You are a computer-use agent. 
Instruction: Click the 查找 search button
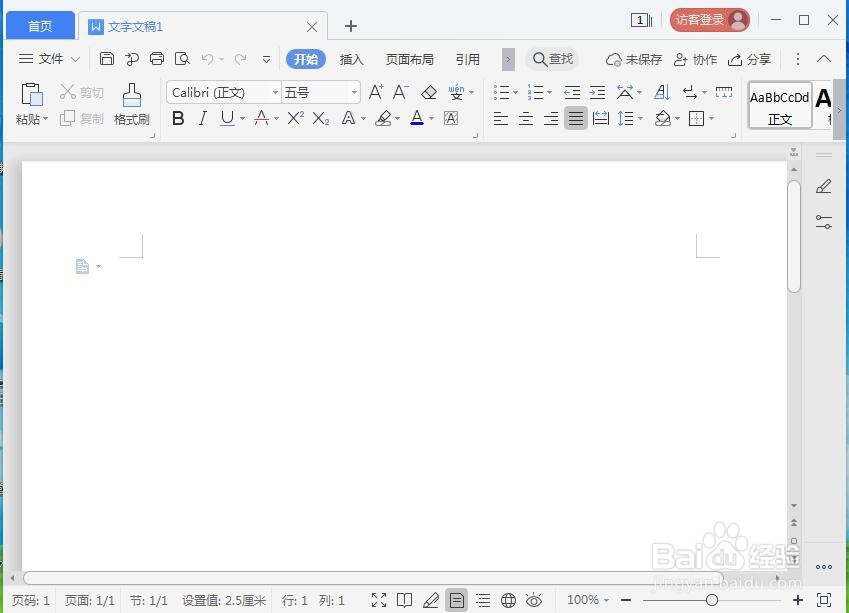pos(552,58)
